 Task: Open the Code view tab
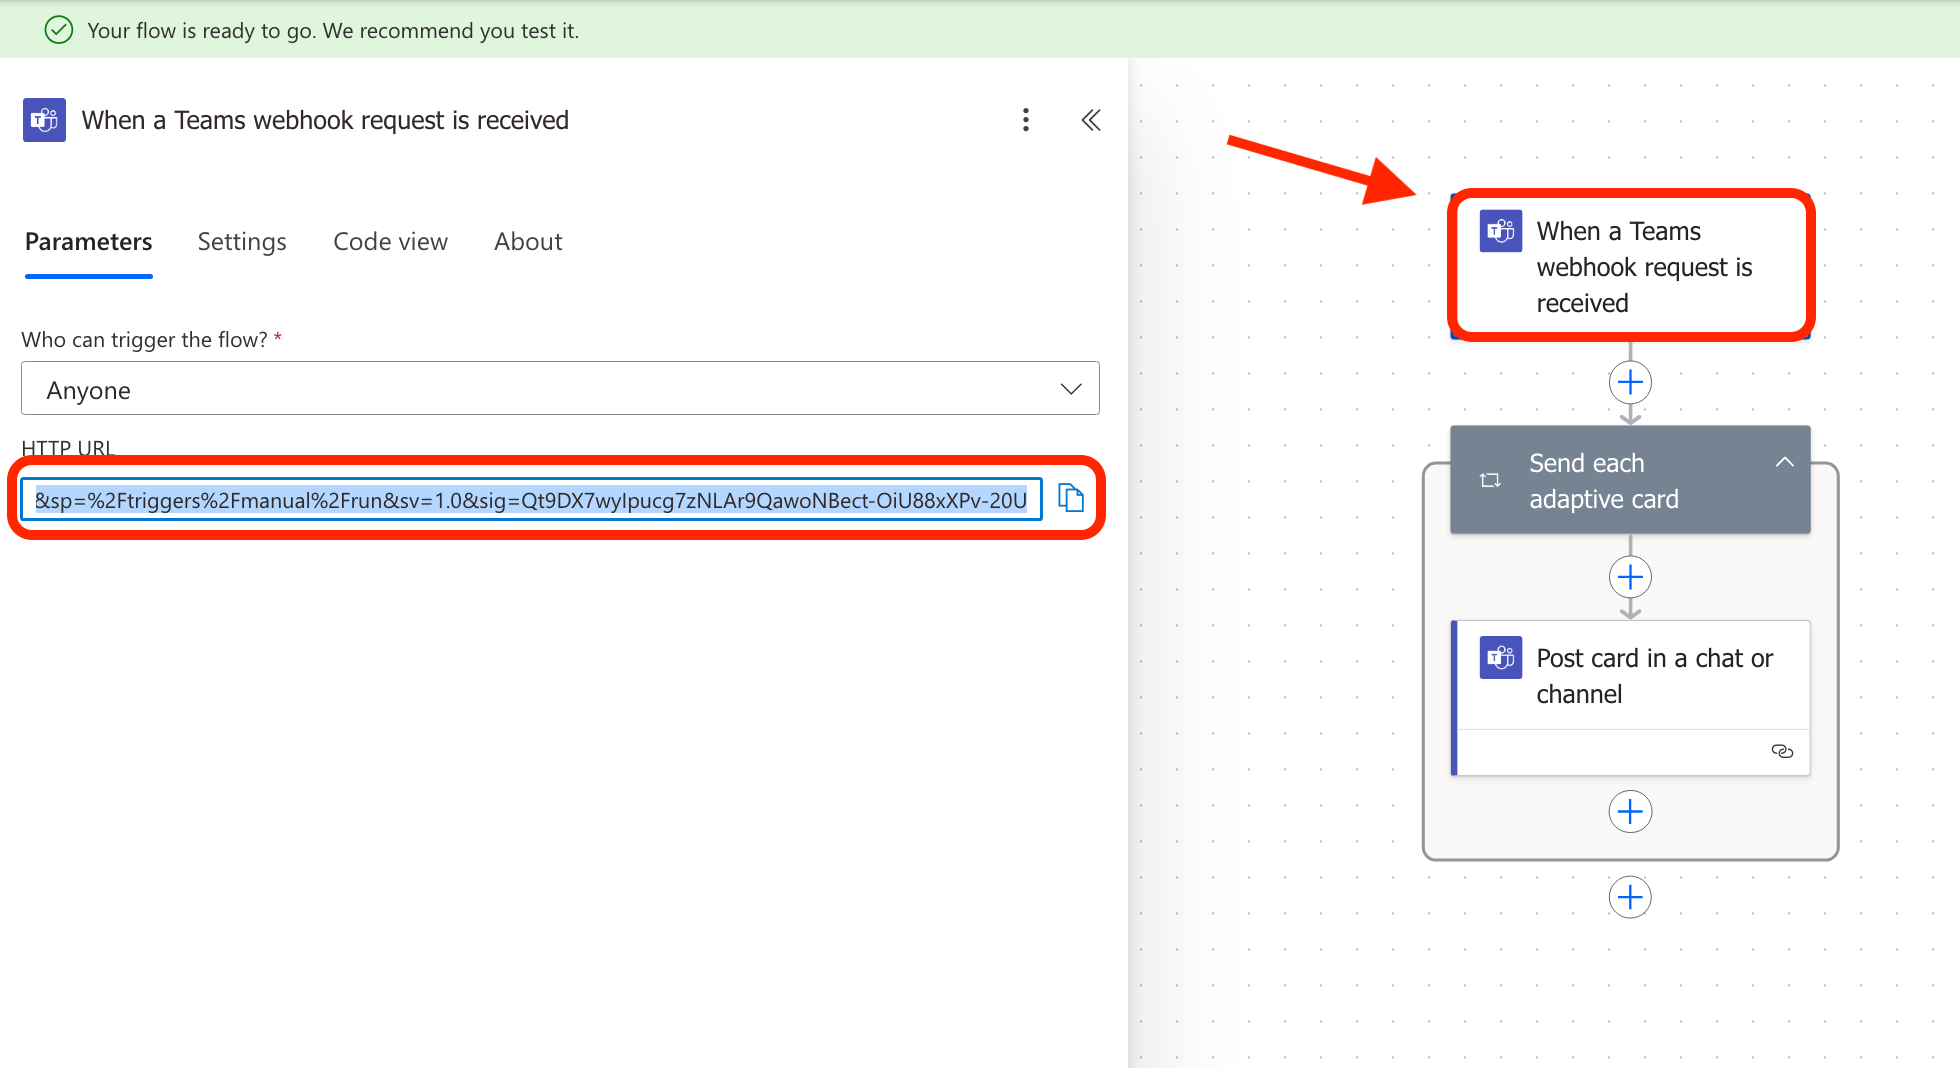point(390,241)
